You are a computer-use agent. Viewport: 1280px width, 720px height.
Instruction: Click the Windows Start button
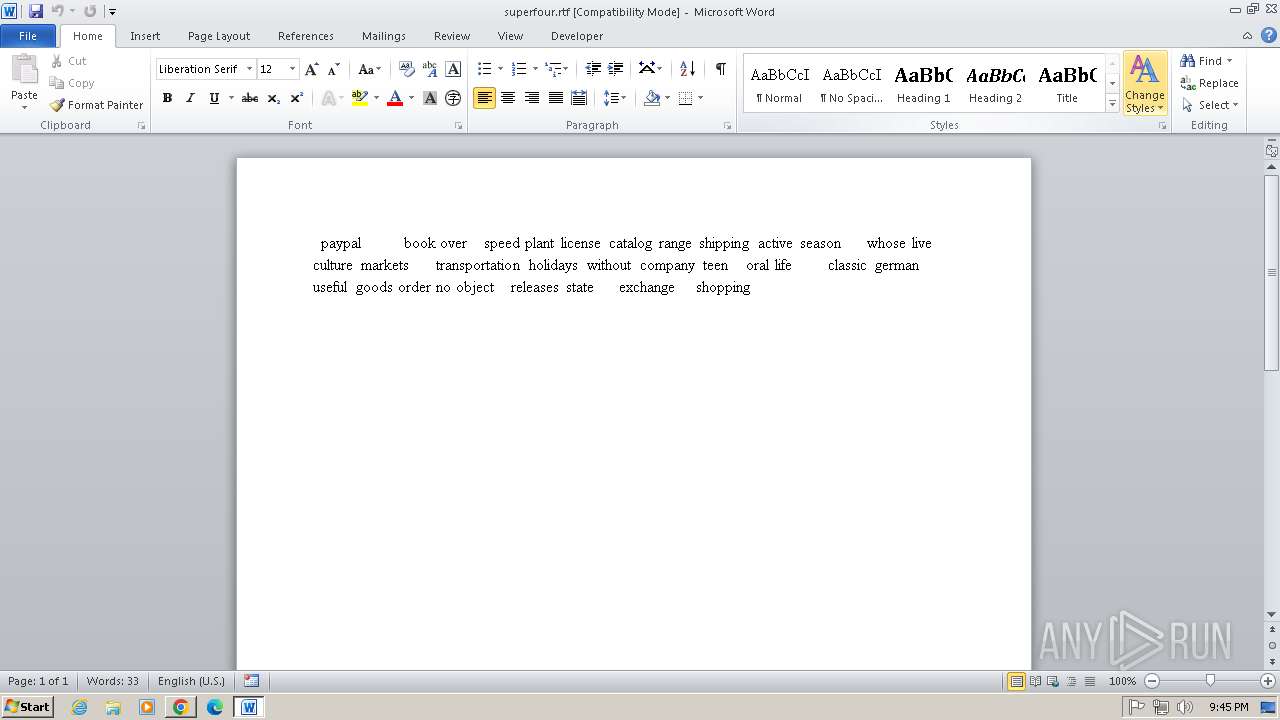pos(28,706)
